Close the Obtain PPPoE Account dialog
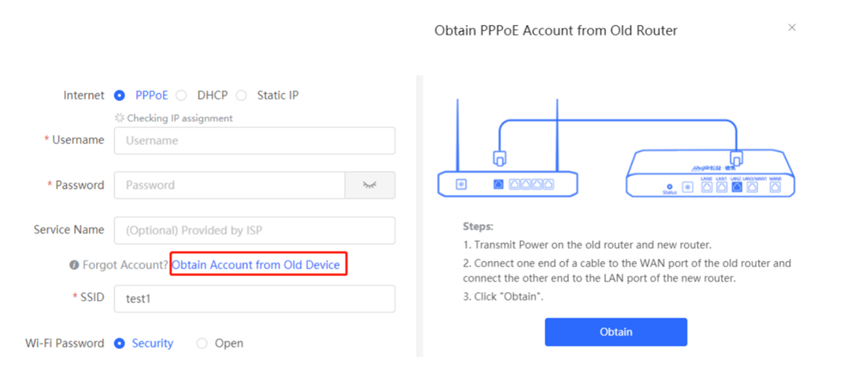863x367 pixels. [792, 28]
